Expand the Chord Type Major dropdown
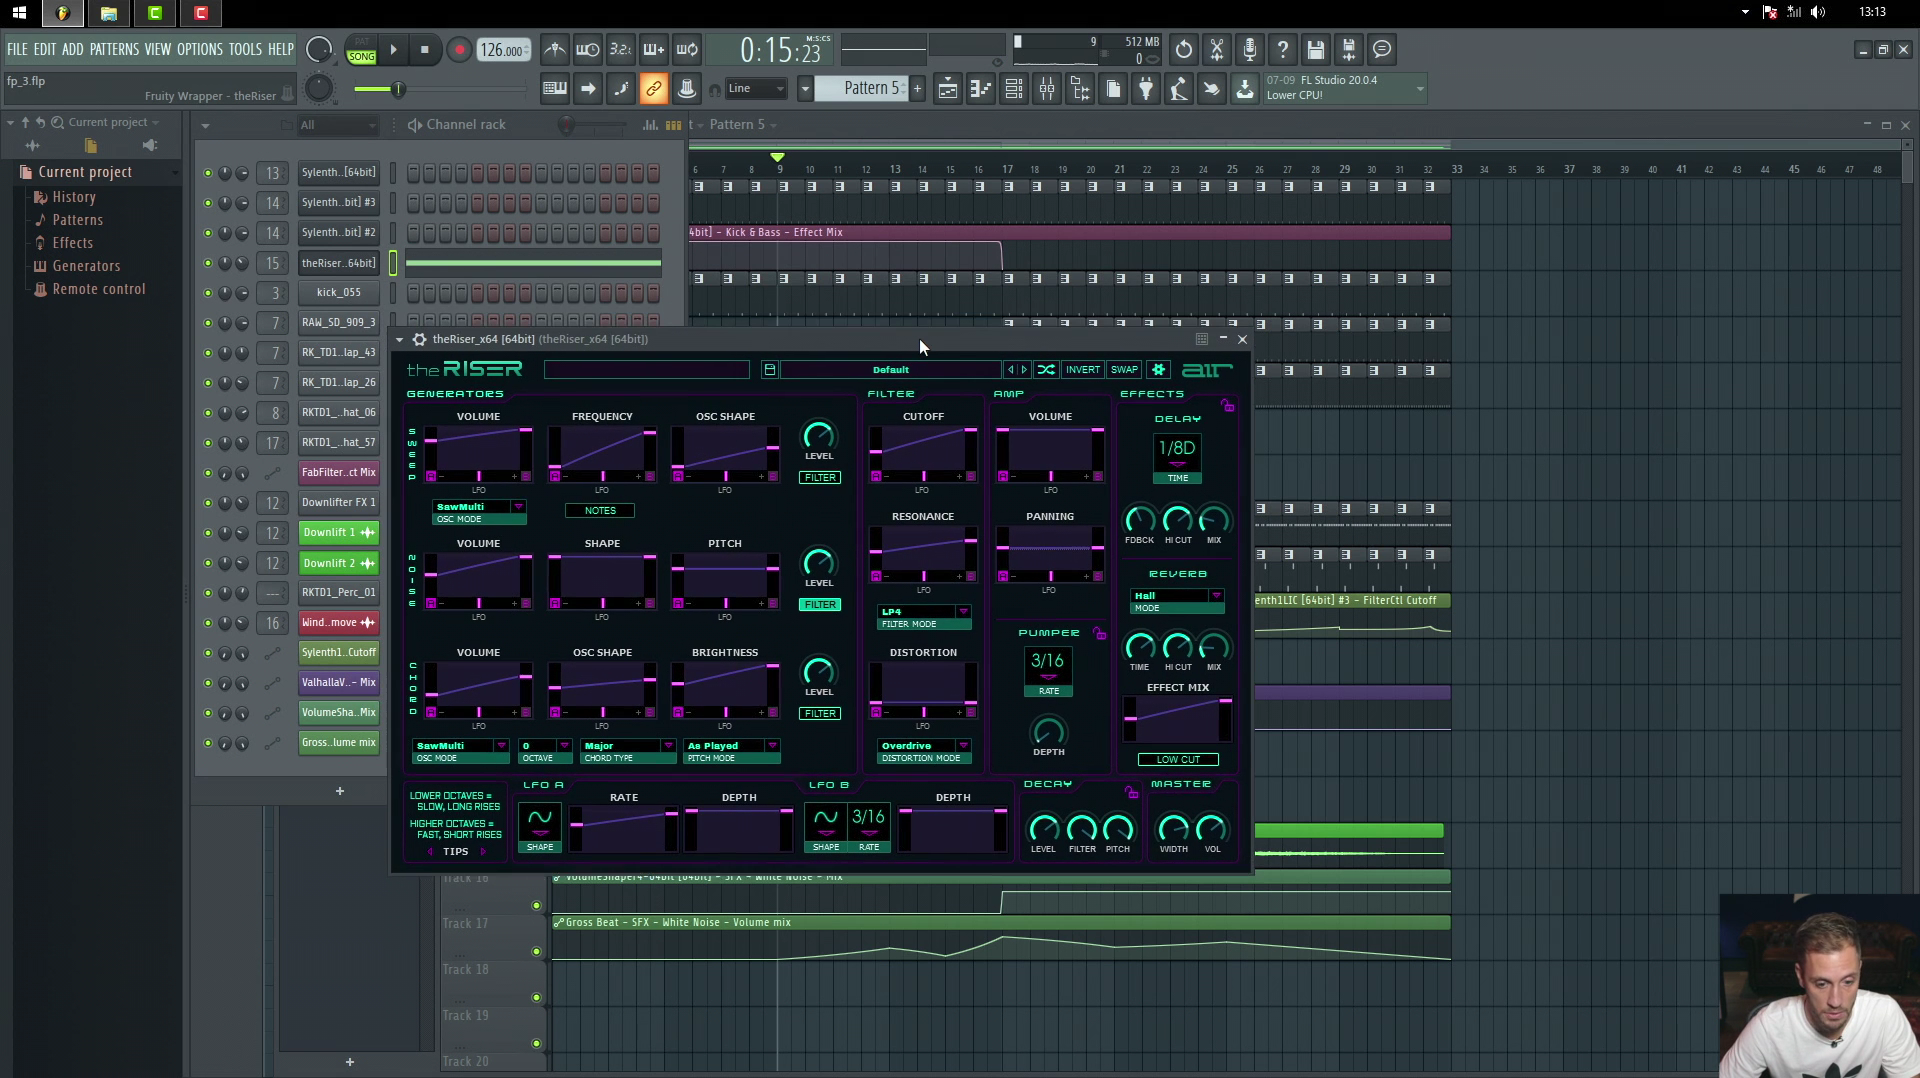The height and width of the screenshot is (1078, 1920). [x=667, y=746]
